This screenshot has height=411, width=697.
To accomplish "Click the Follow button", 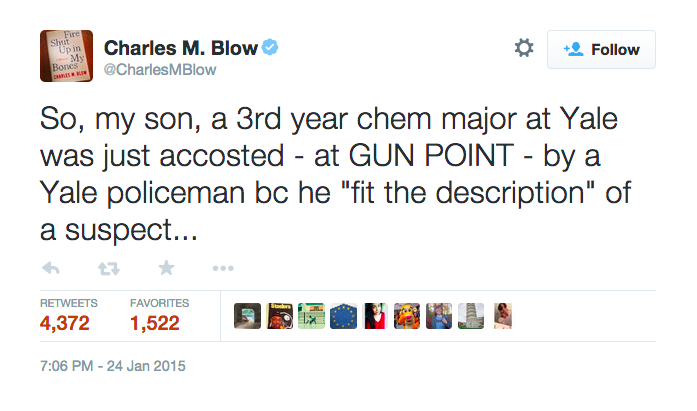I will pos(601,49).
